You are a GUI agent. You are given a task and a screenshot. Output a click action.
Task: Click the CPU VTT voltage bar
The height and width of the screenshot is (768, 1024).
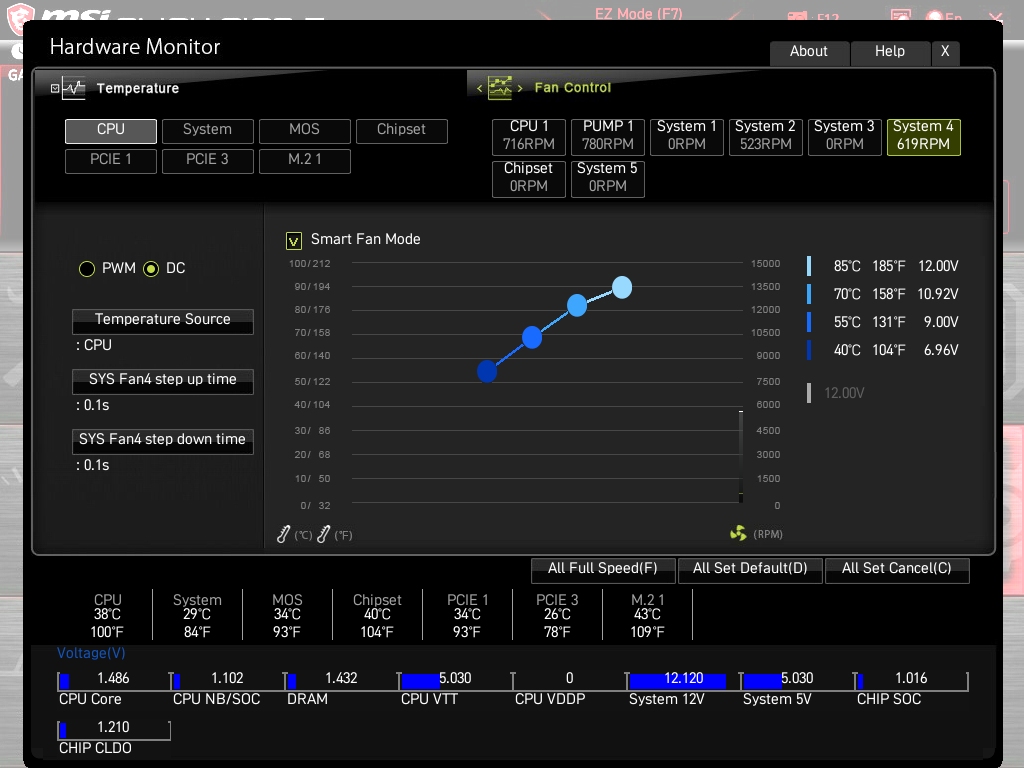pos(455,680)
